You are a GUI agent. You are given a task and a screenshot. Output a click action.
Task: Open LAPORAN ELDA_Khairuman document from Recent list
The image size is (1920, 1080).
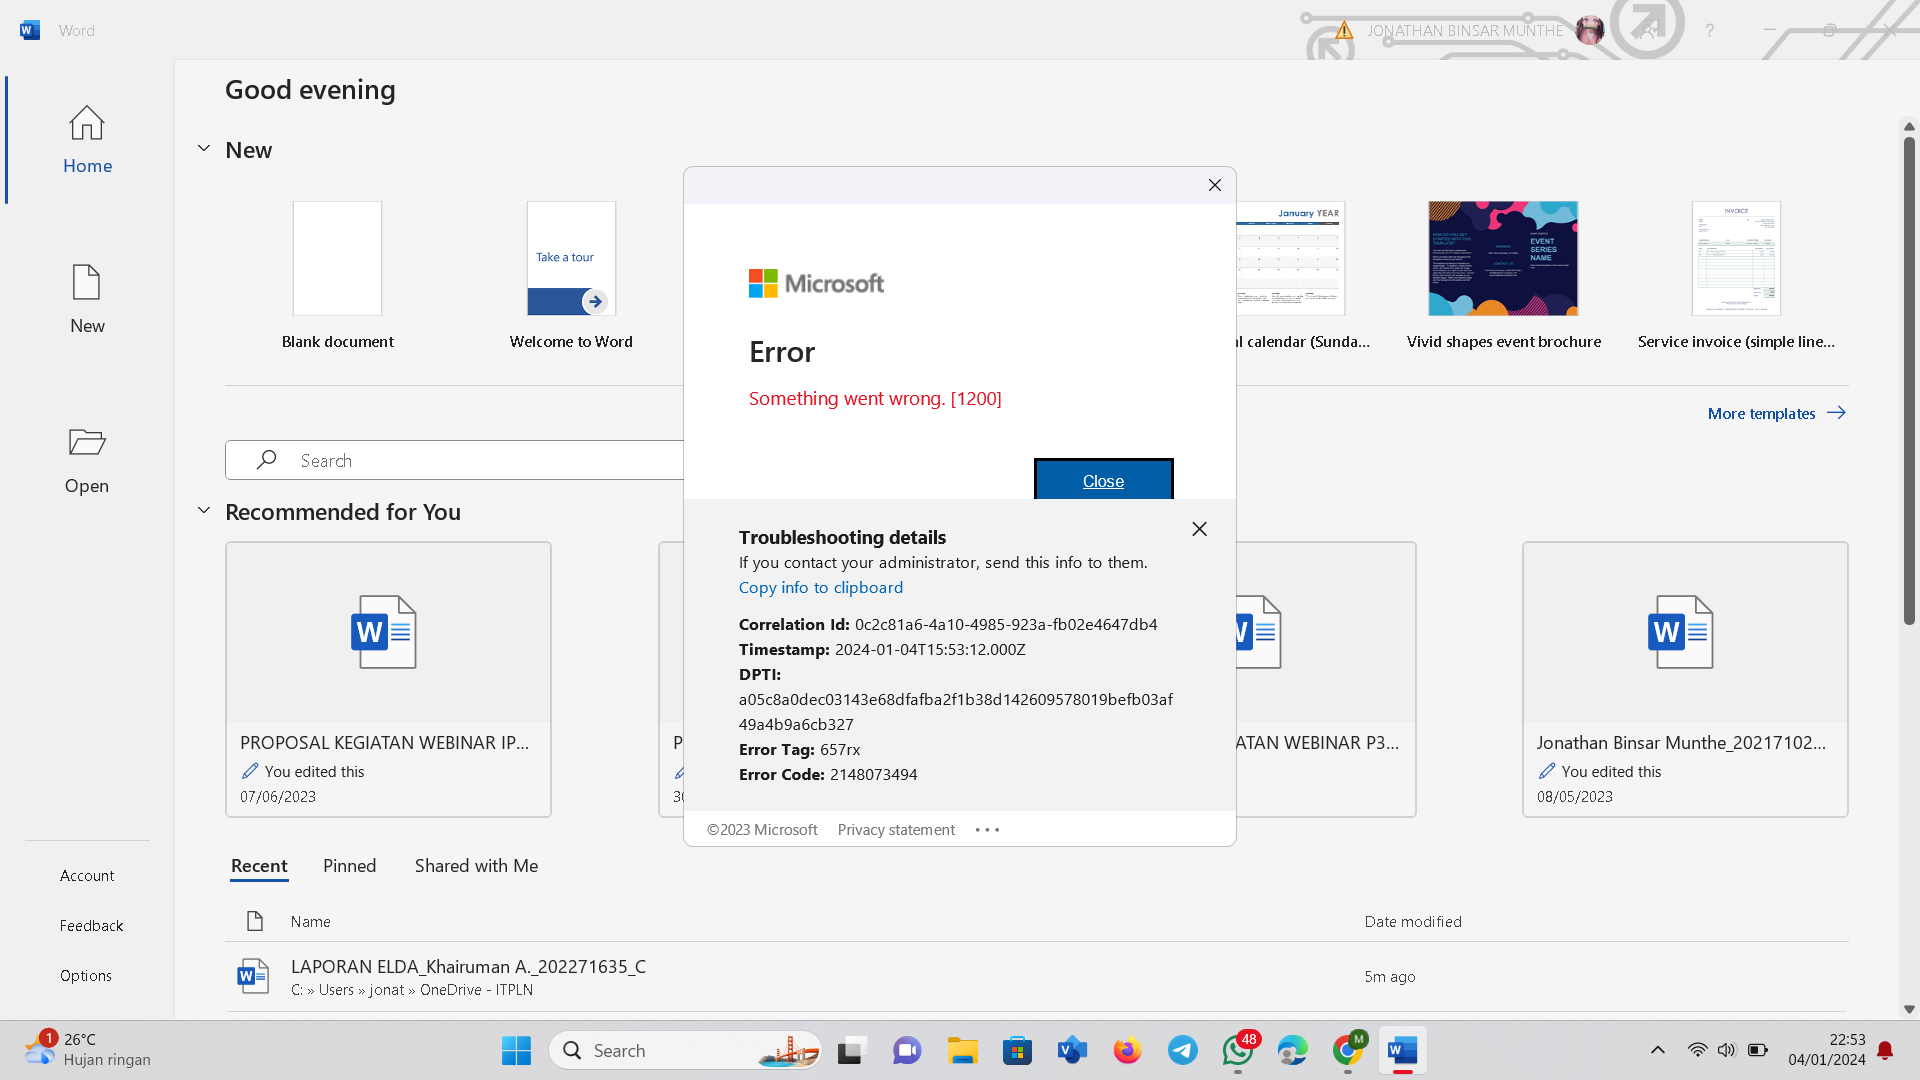(469, 966)
